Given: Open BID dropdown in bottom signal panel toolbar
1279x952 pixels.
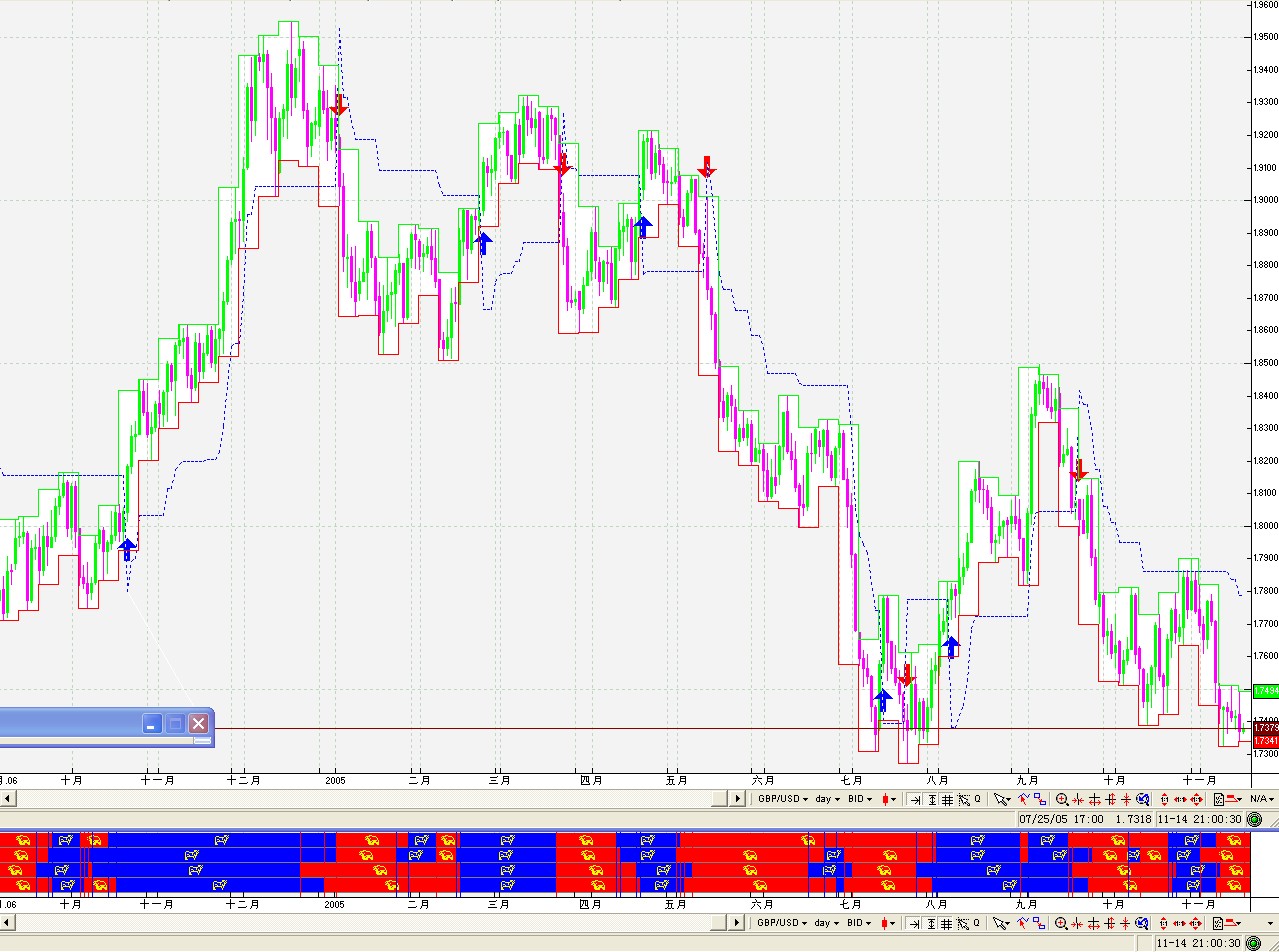Looking at the screenshot, I should tap(859, 923).
